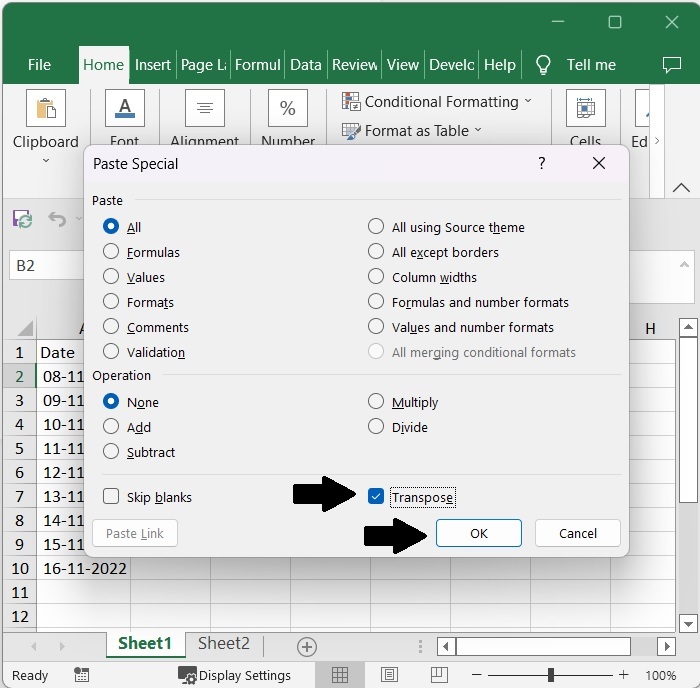The width and height of the screenshot is (700, 688).
Task: Open the comments speech bubble icon
Action: (x=671, y=65)
